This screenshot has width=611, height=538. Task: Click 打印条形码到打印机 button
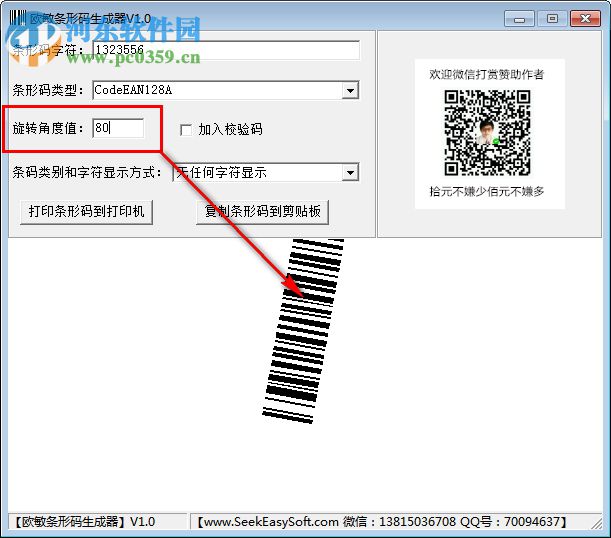(x=86, y=212)
